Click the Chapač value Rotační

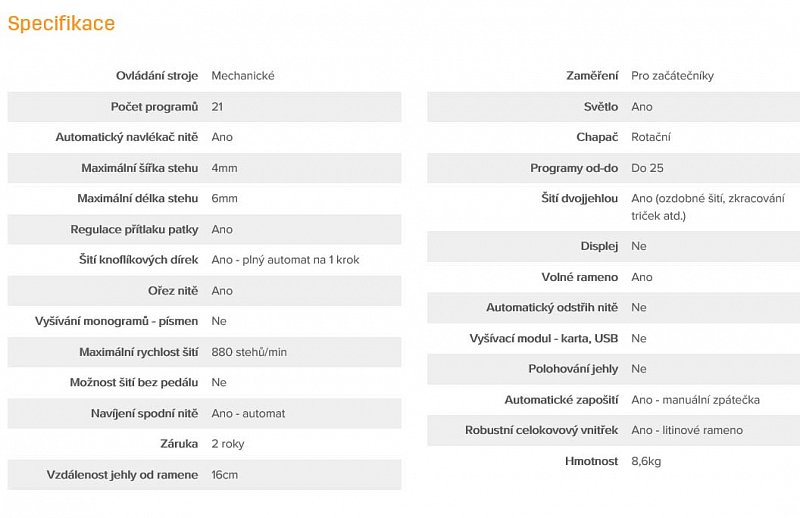(x=651, y=137)
